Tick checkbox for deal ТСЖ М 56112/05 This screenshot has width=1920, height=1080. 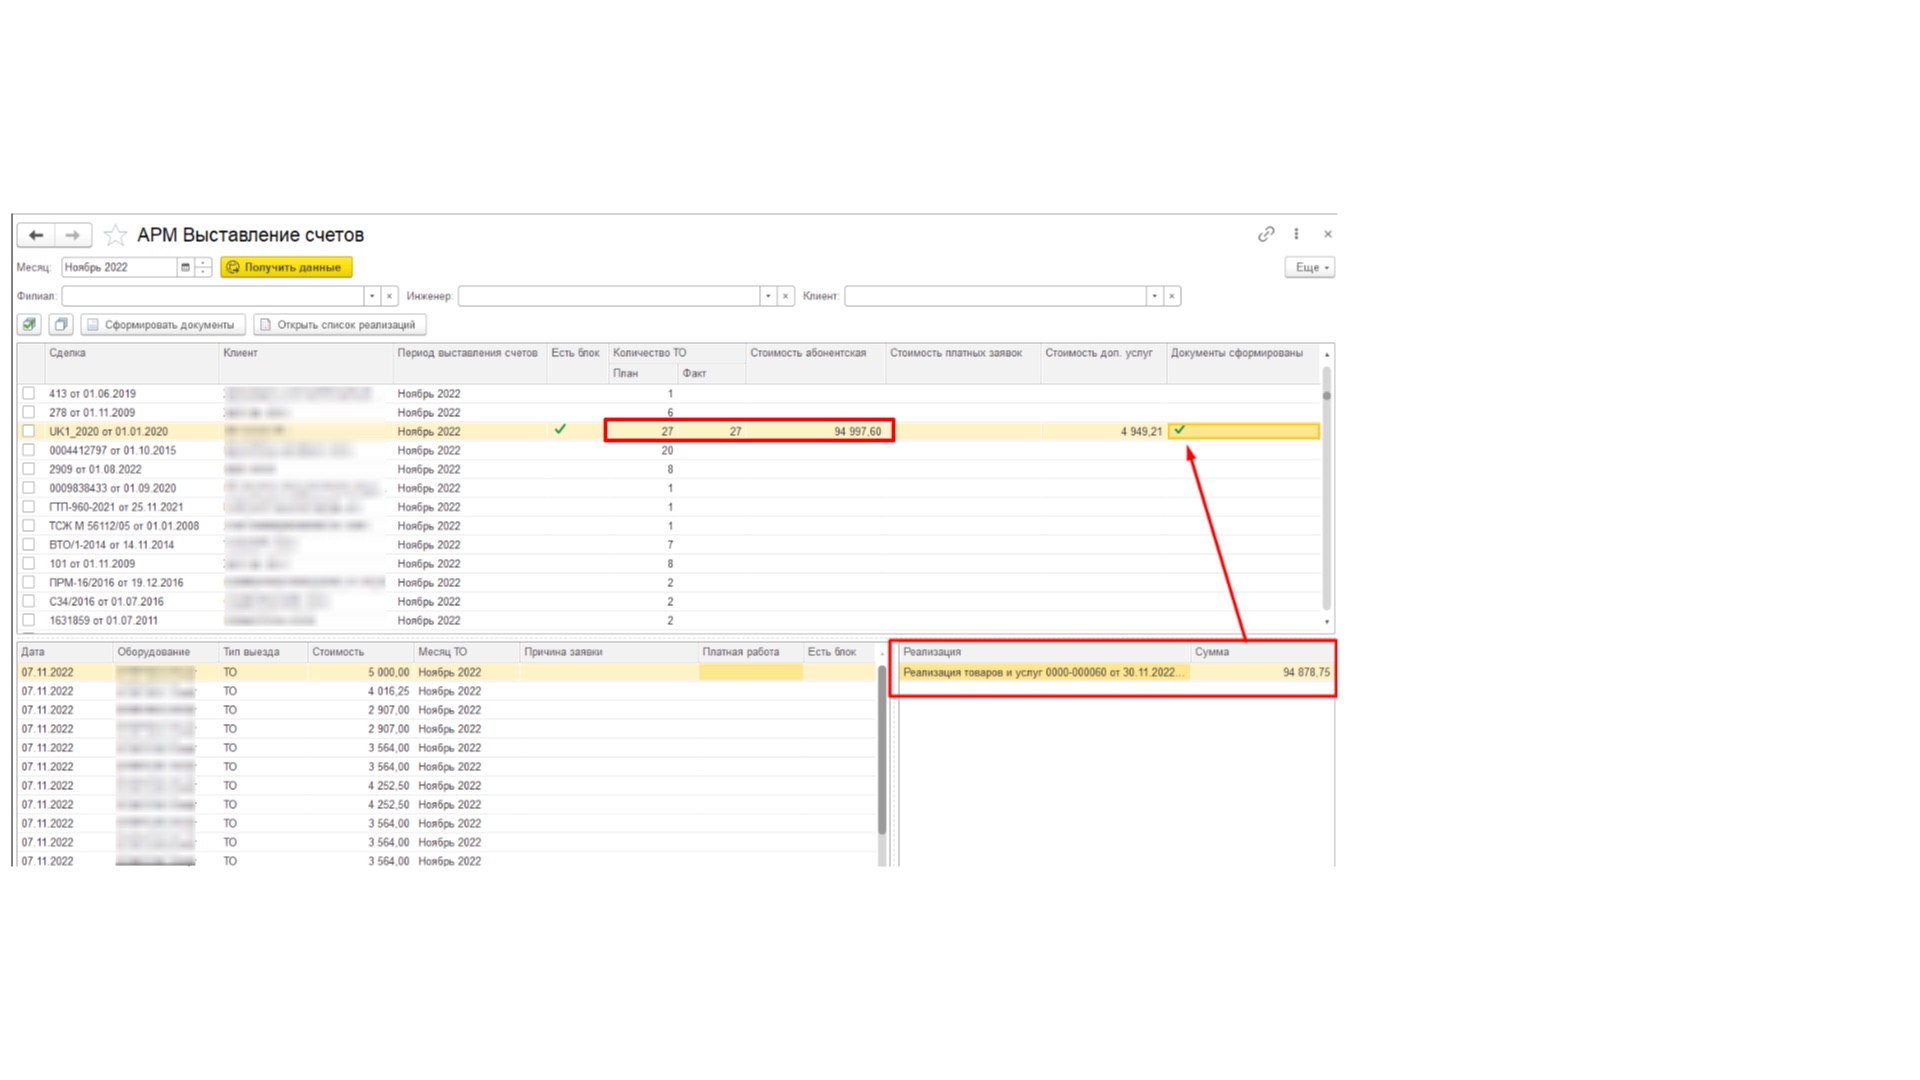(x=29, y=526)
